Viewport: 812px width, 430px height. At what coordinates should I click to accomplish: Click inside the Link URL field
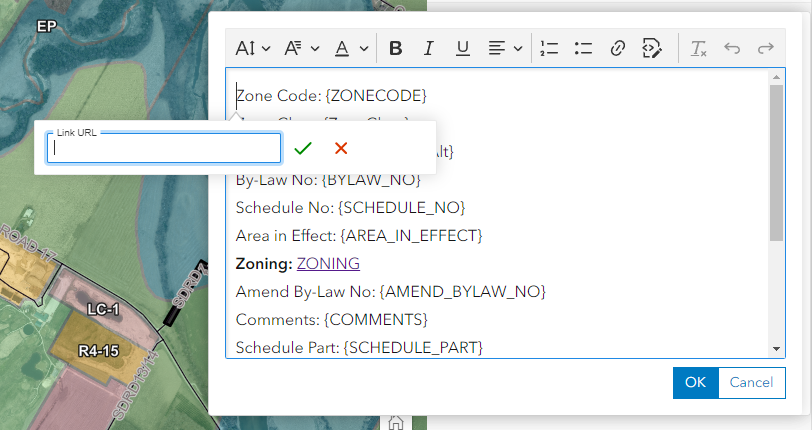pos(164,148)
